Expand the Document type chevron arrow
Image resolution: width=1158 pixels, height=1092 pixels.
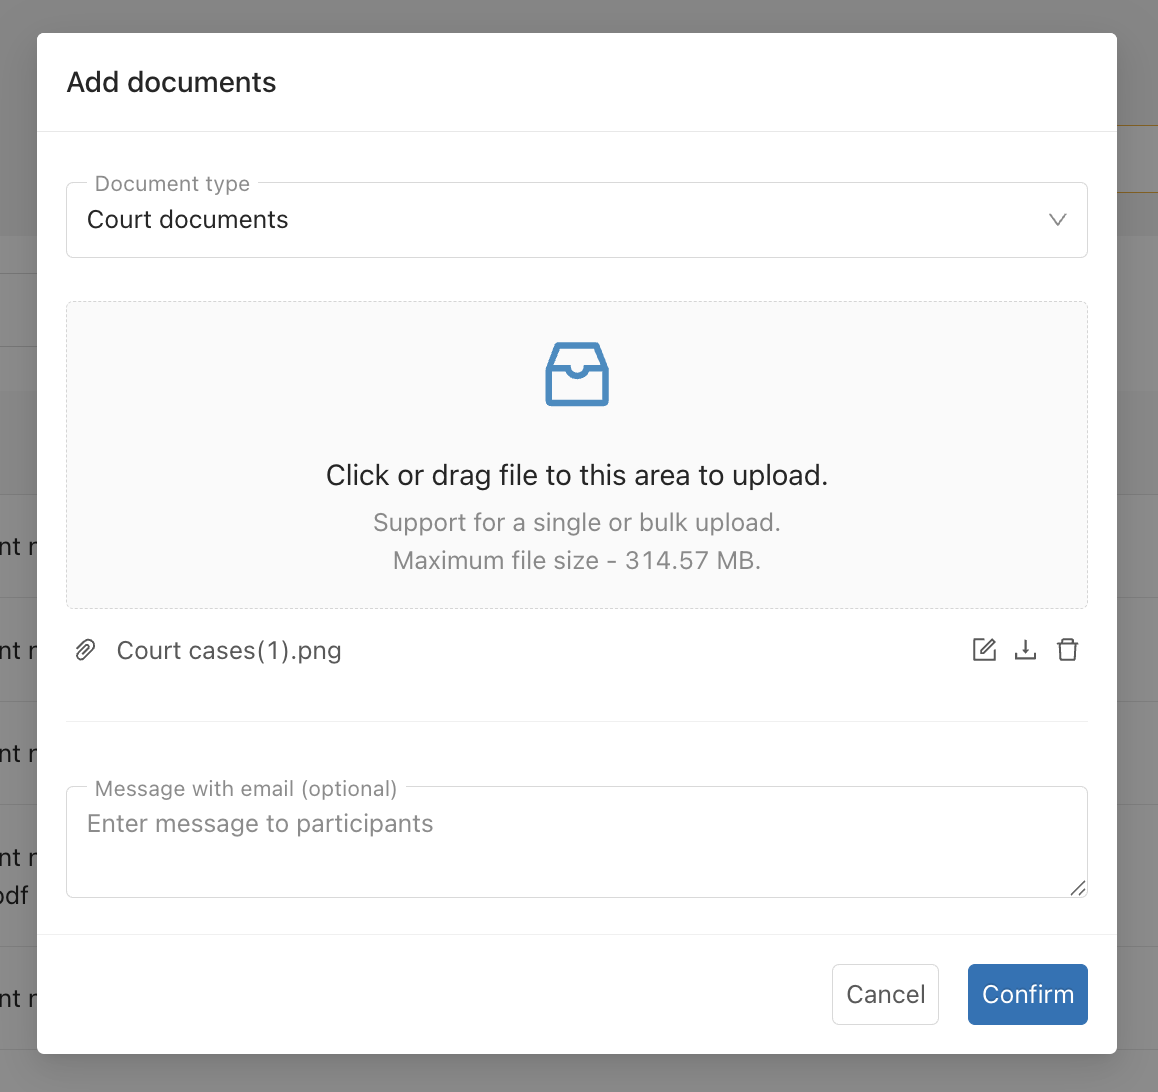[x=1058, y=219]
